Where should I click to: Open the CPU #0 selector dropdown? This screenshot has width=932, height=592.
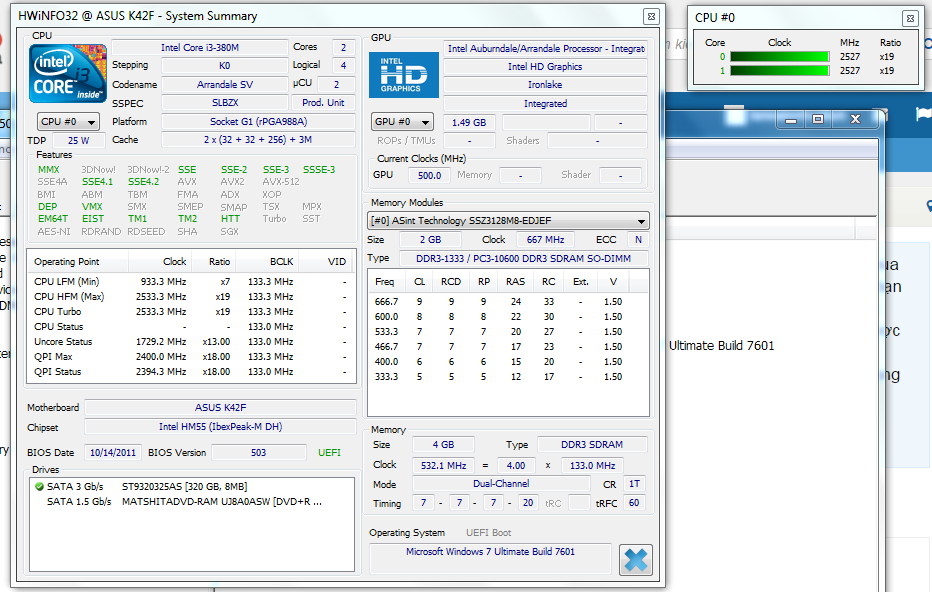(x=68, y=122)
